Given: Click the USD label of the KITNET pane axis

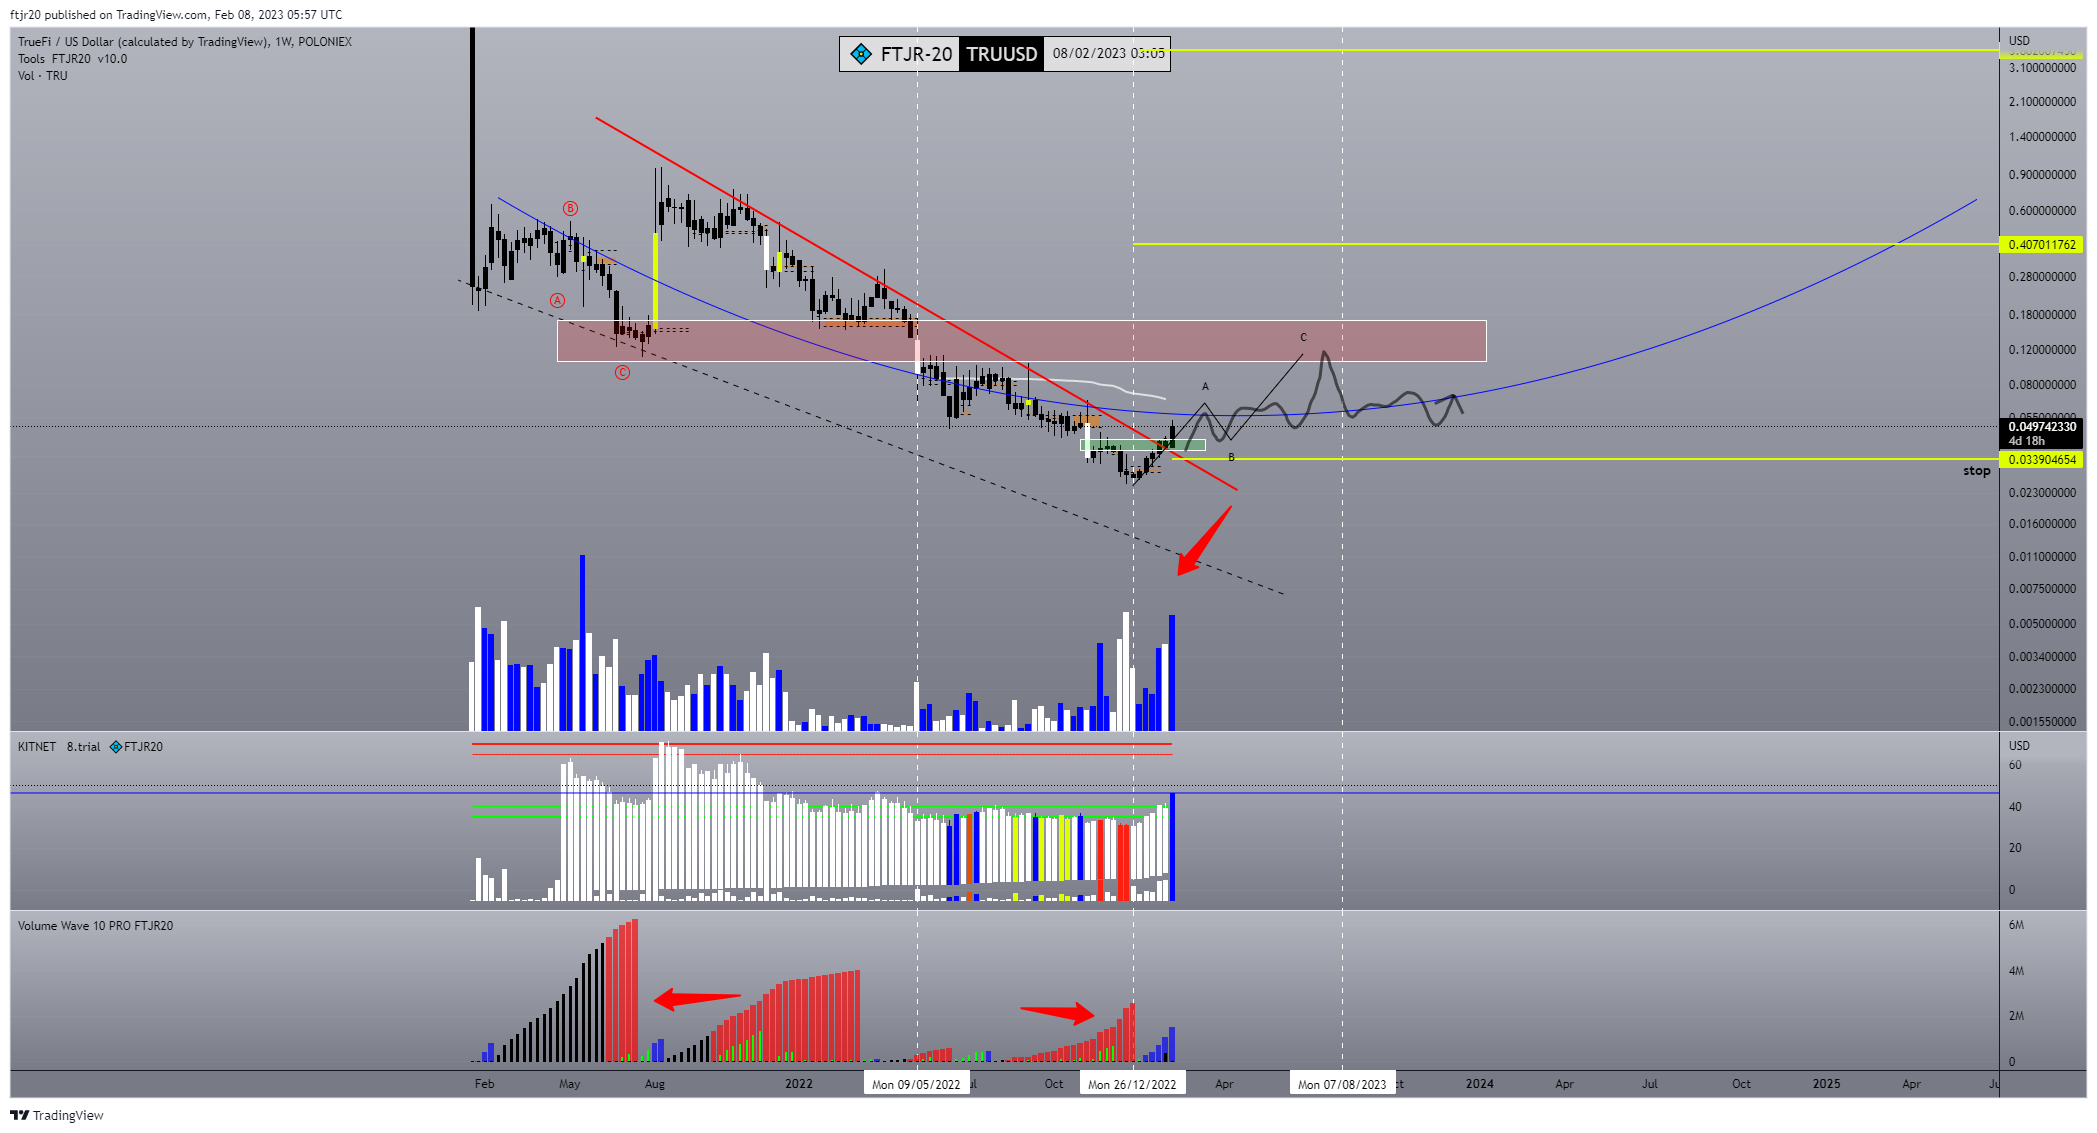Looking at the screenshot, I should (2019, 746).
